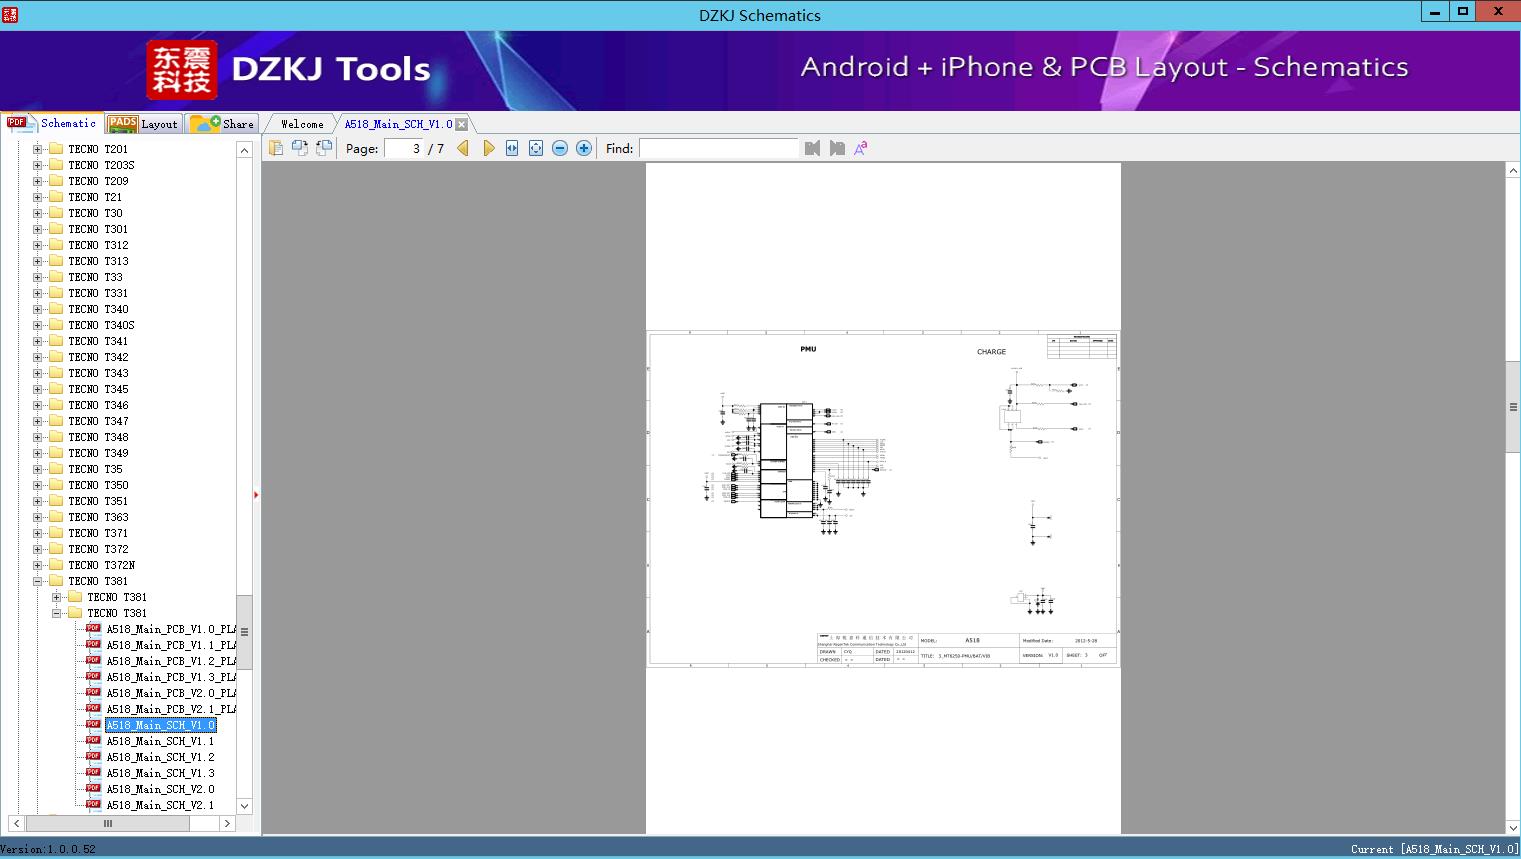Open A518_Main_SCH_V1.1 file

pos(160,741)
